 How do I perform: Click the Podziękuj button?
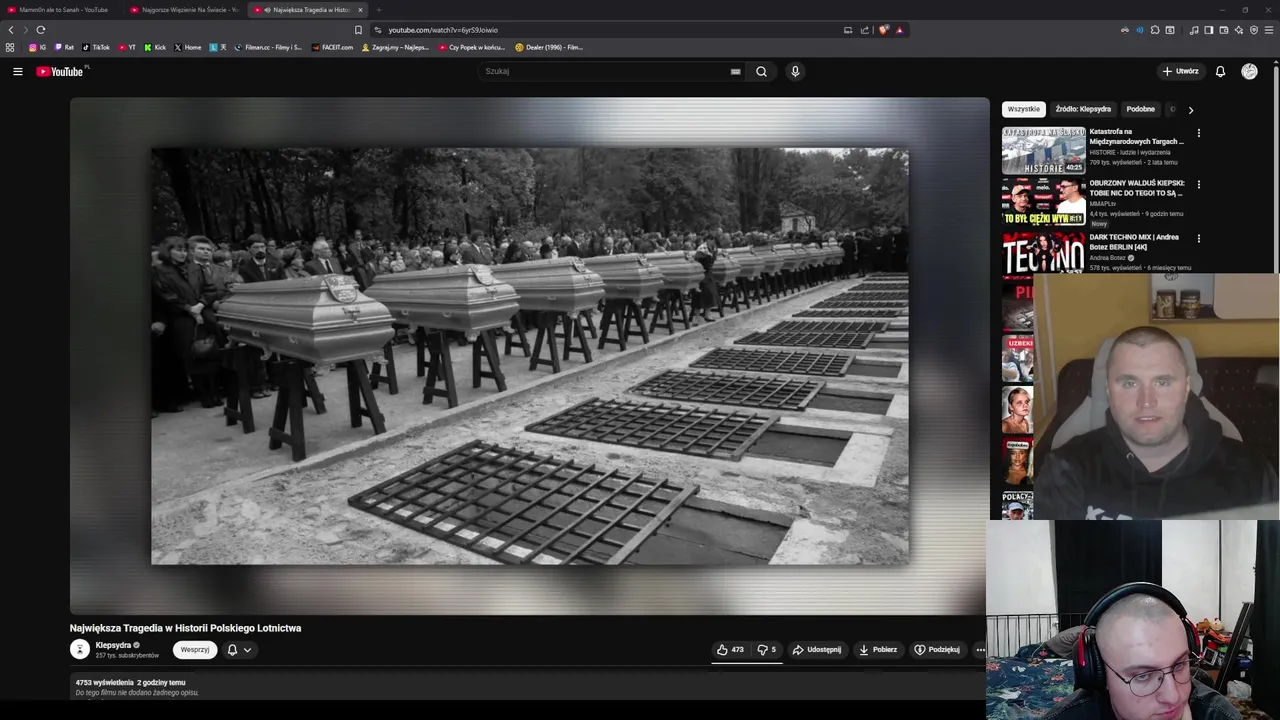[x=937, y=649]
